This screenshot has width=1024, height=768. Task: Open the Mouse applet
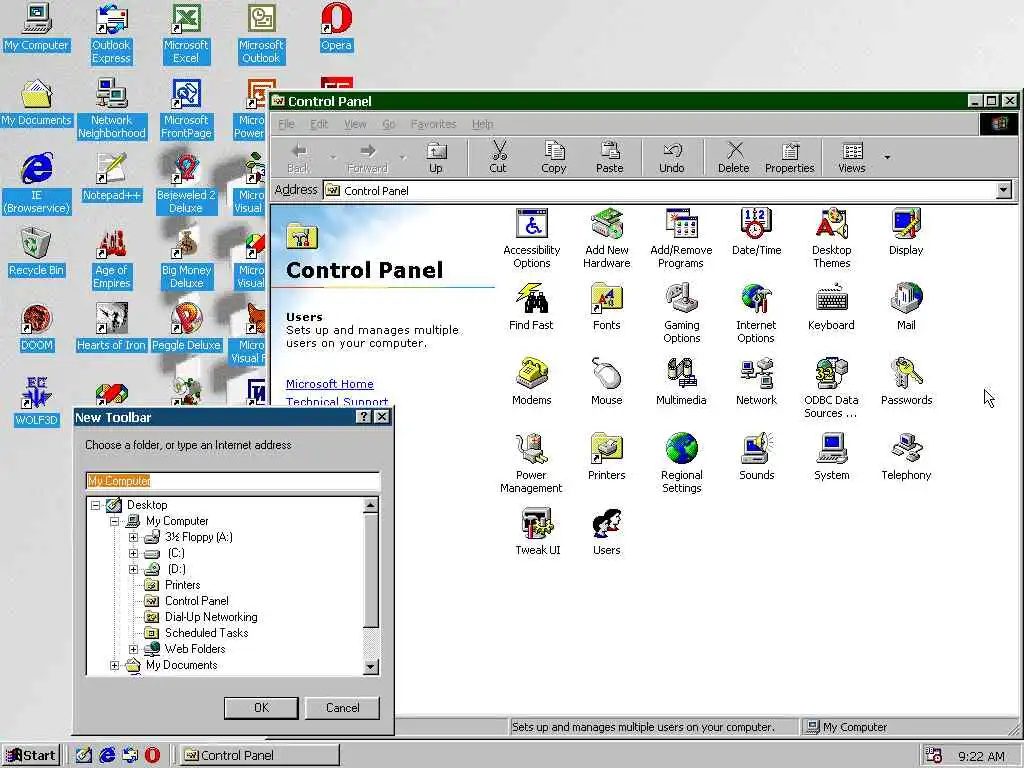(607, 382)
